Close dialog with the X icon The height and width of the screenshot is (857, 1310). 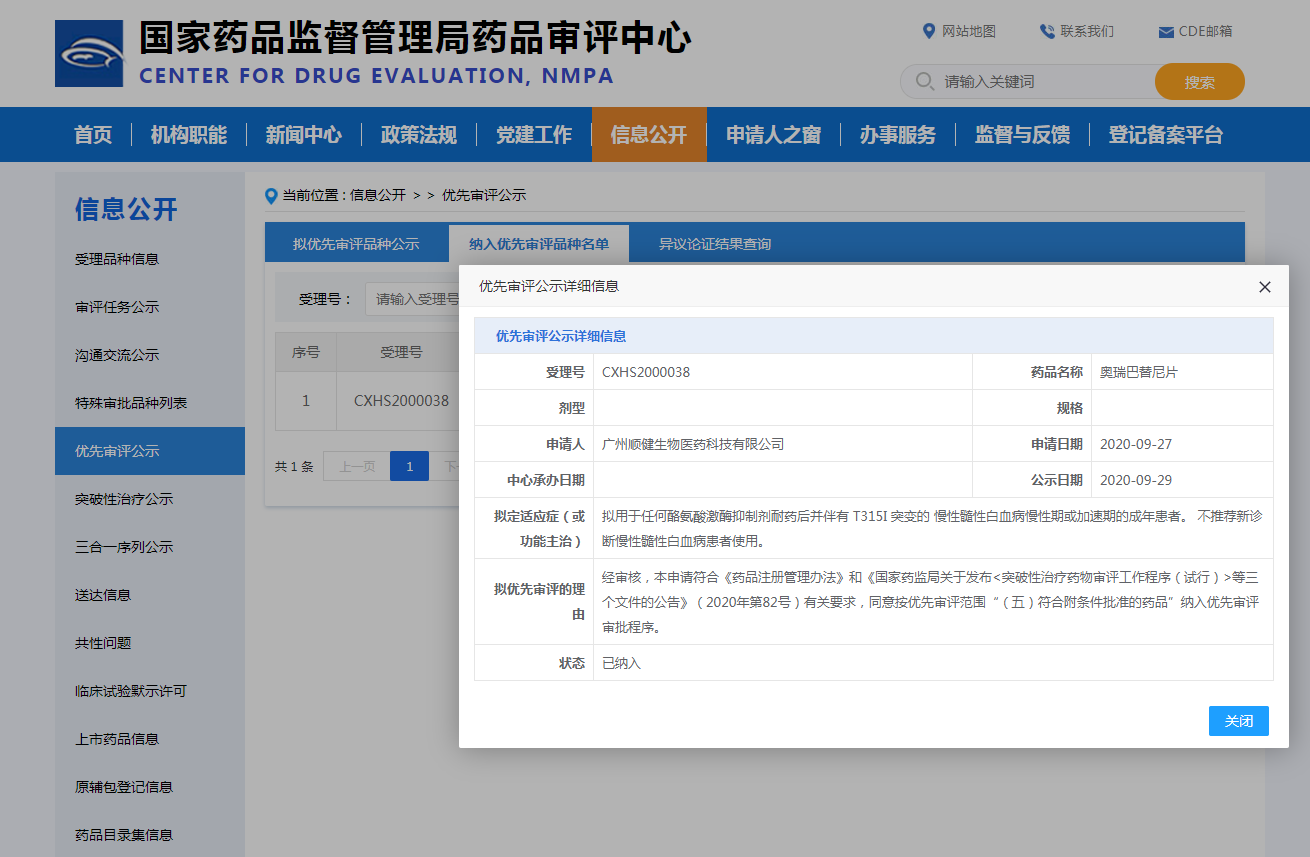tap(1264, 287)
